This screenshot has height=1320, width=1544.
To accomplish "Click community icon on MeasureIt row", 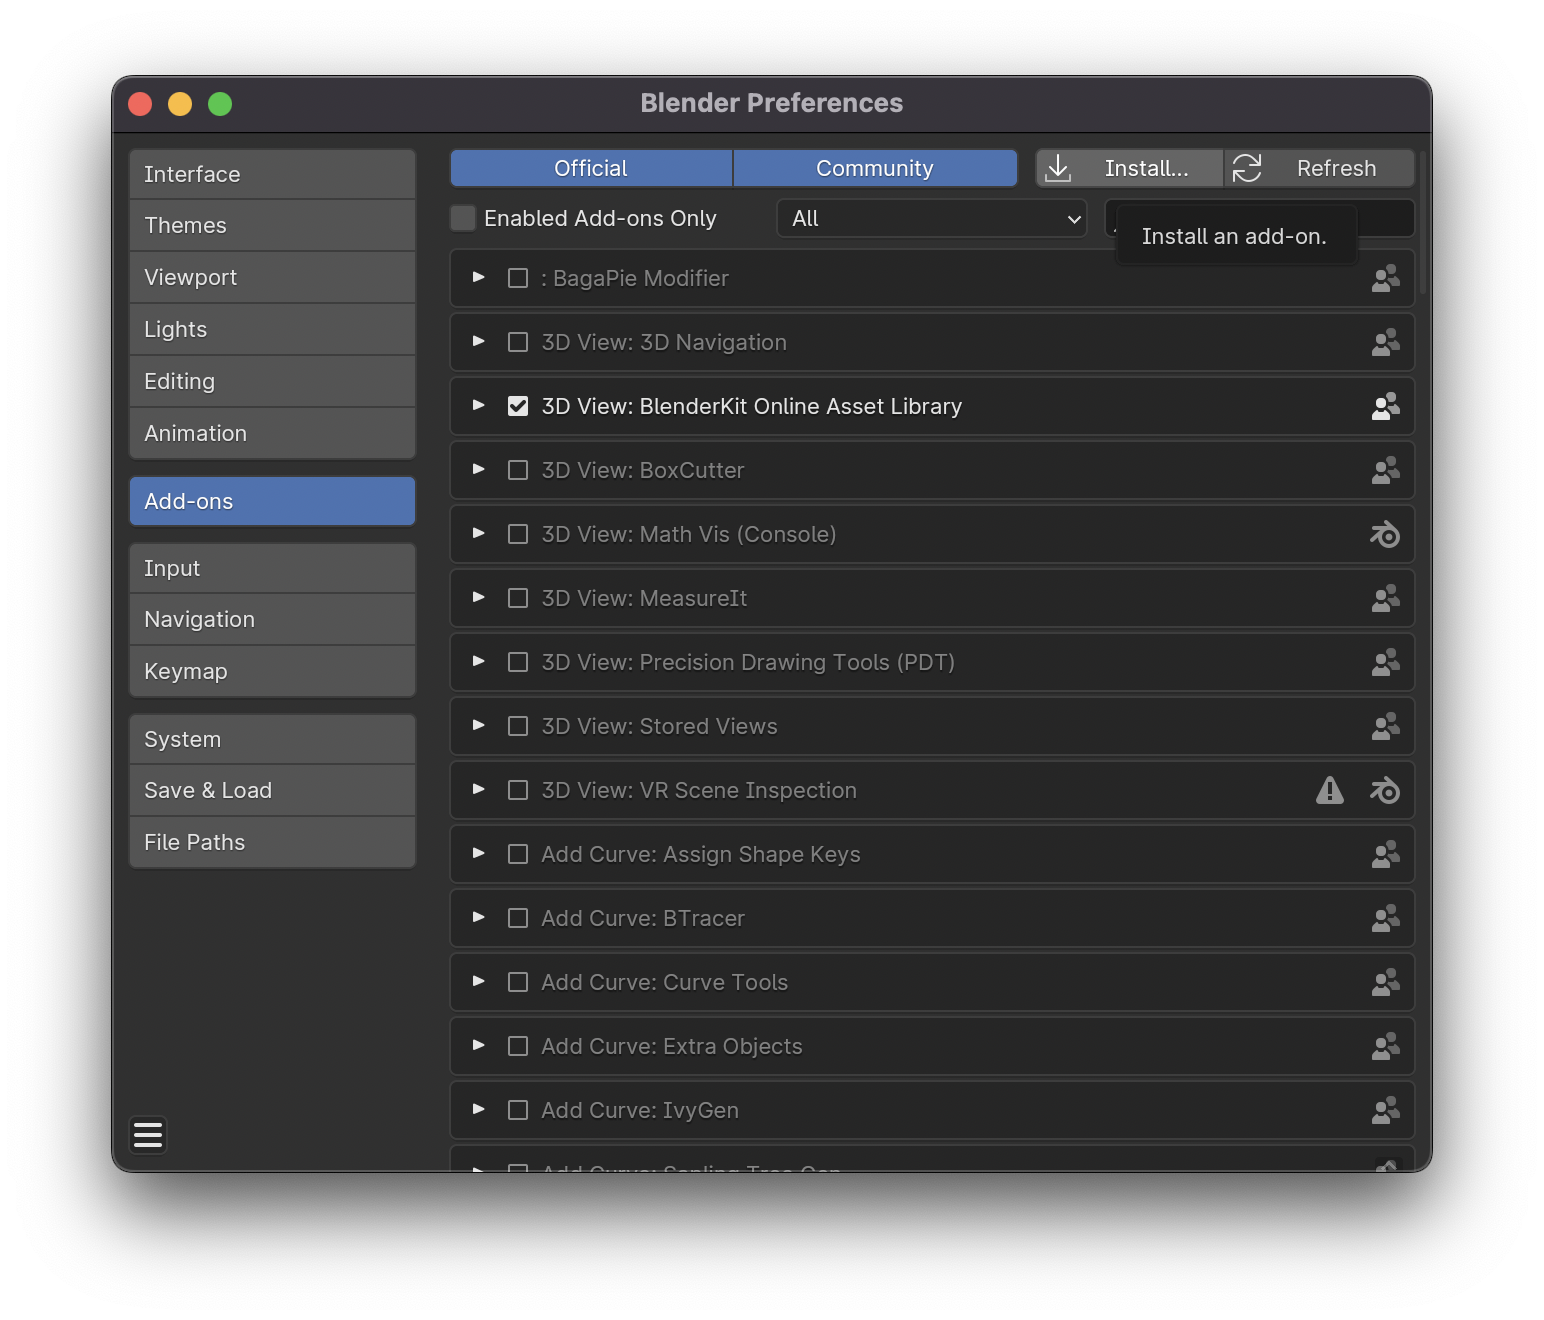I will tap(1385, 599).
